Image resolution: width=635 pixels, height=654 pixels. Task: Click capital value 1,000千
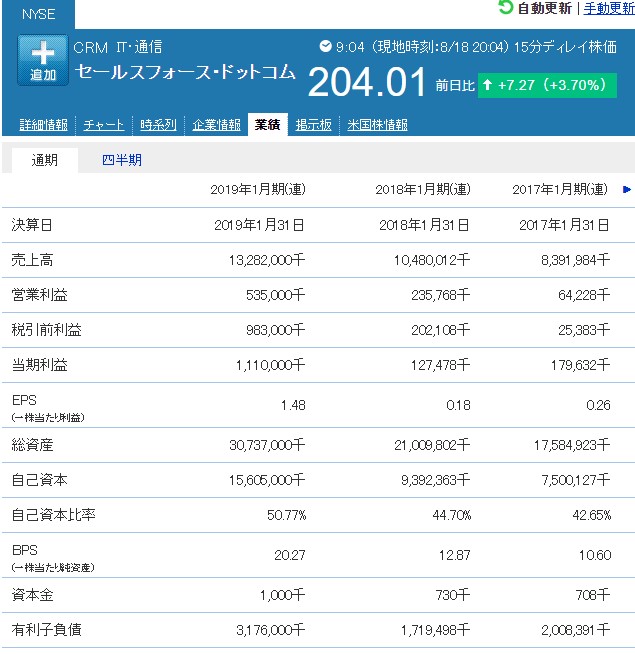[282, 596]
